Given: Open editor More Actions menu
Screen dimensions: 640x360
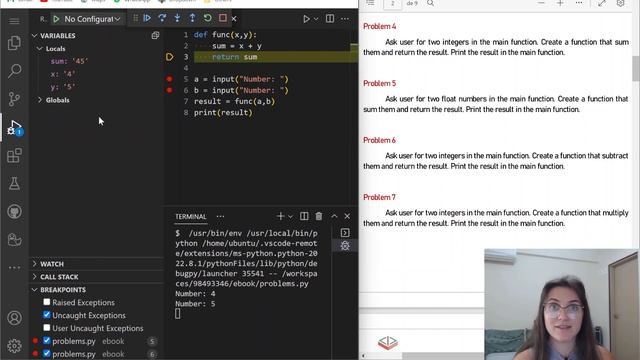Looking at the screenshot, I should (x=345, y=19).
